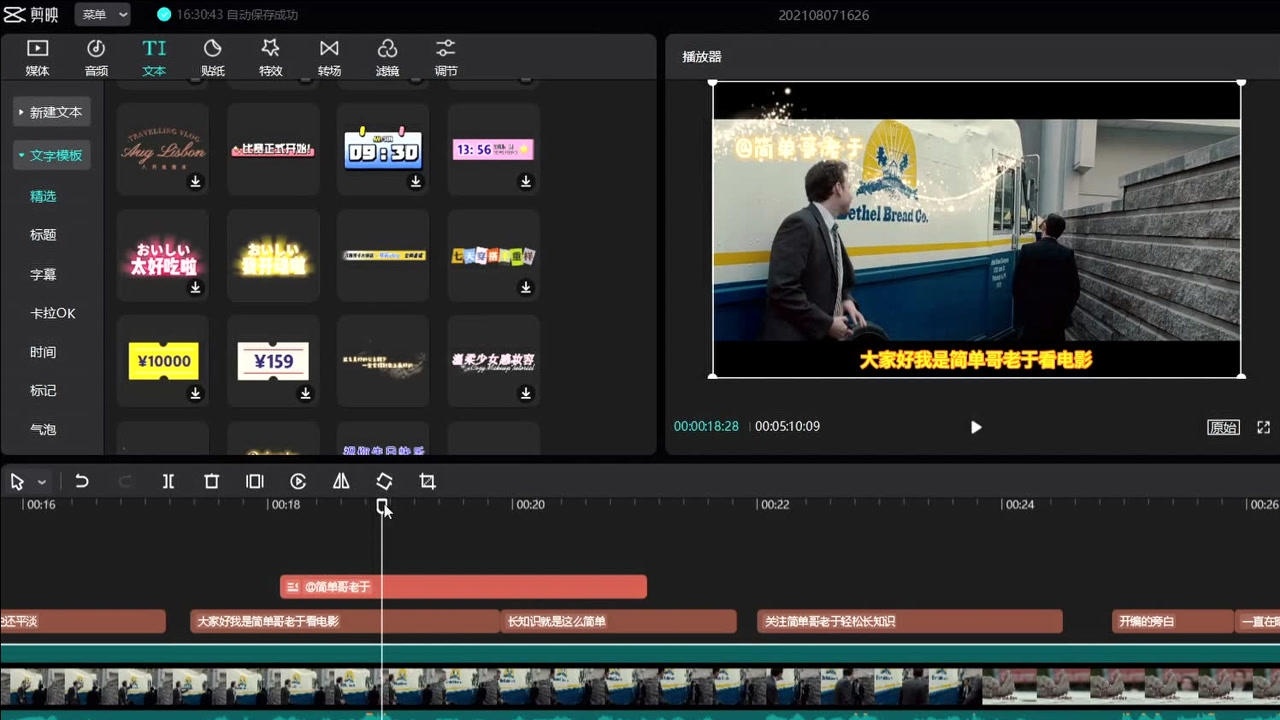
Task: Open the 贴纸 stickers tab
Action: coord(212,58)
